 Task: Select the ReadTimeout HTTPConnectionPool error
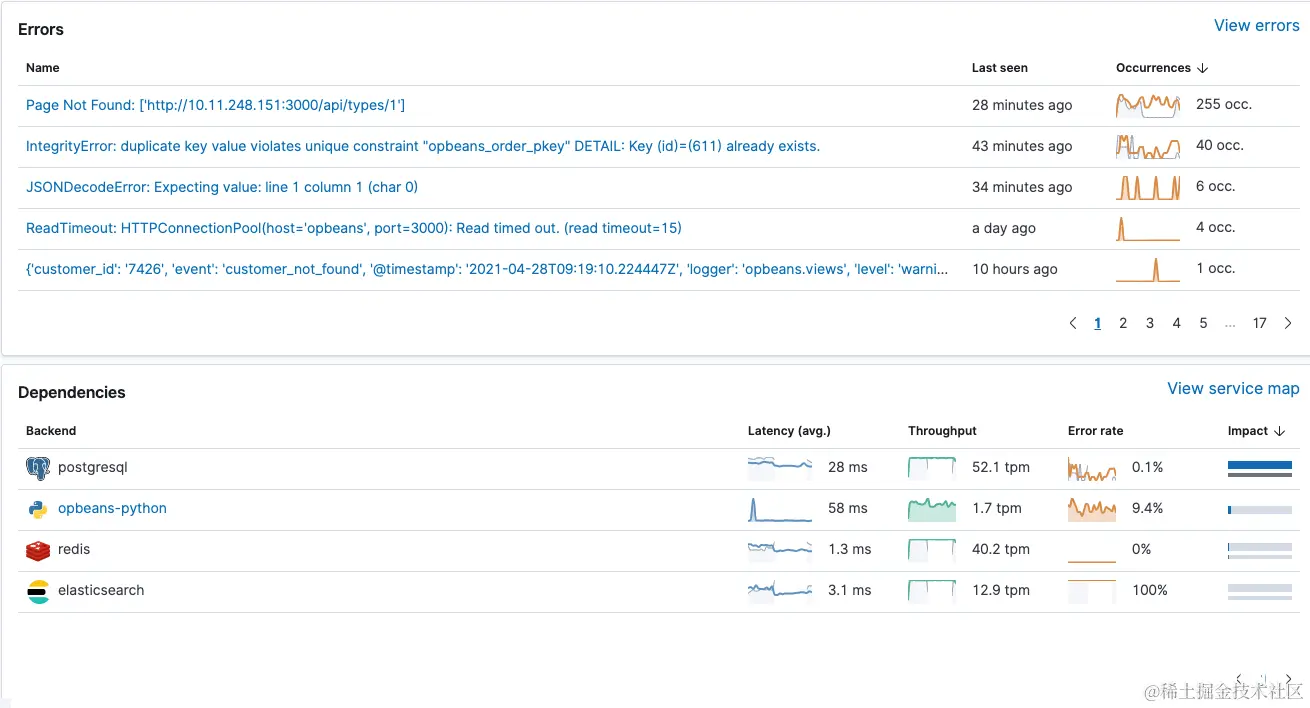point(353,228)
